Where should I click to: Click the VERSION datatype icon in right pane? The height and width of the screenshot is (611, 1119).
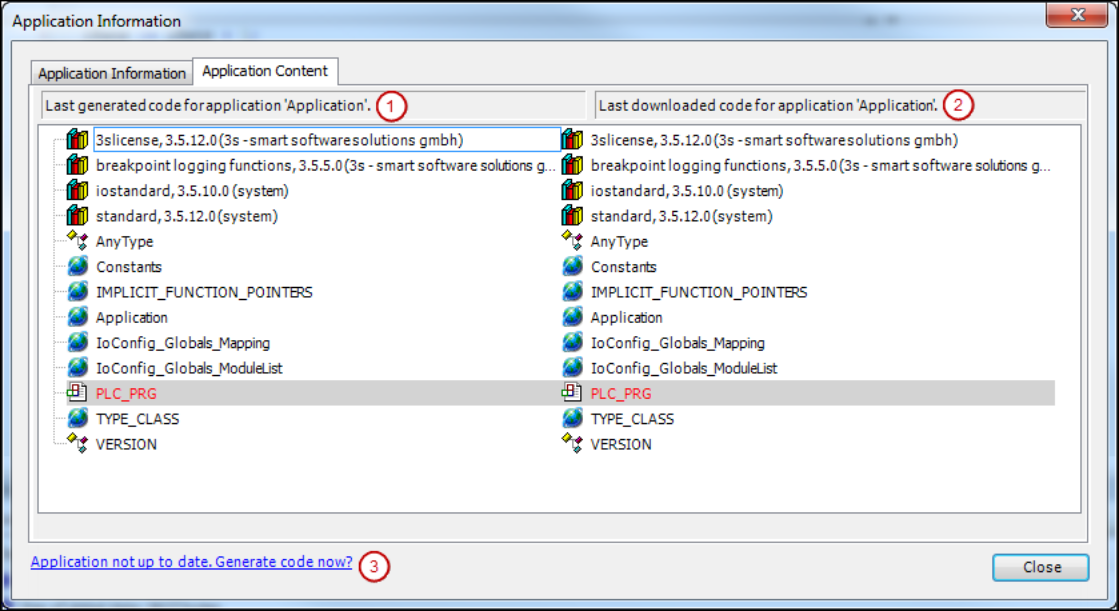click(572, 444)
